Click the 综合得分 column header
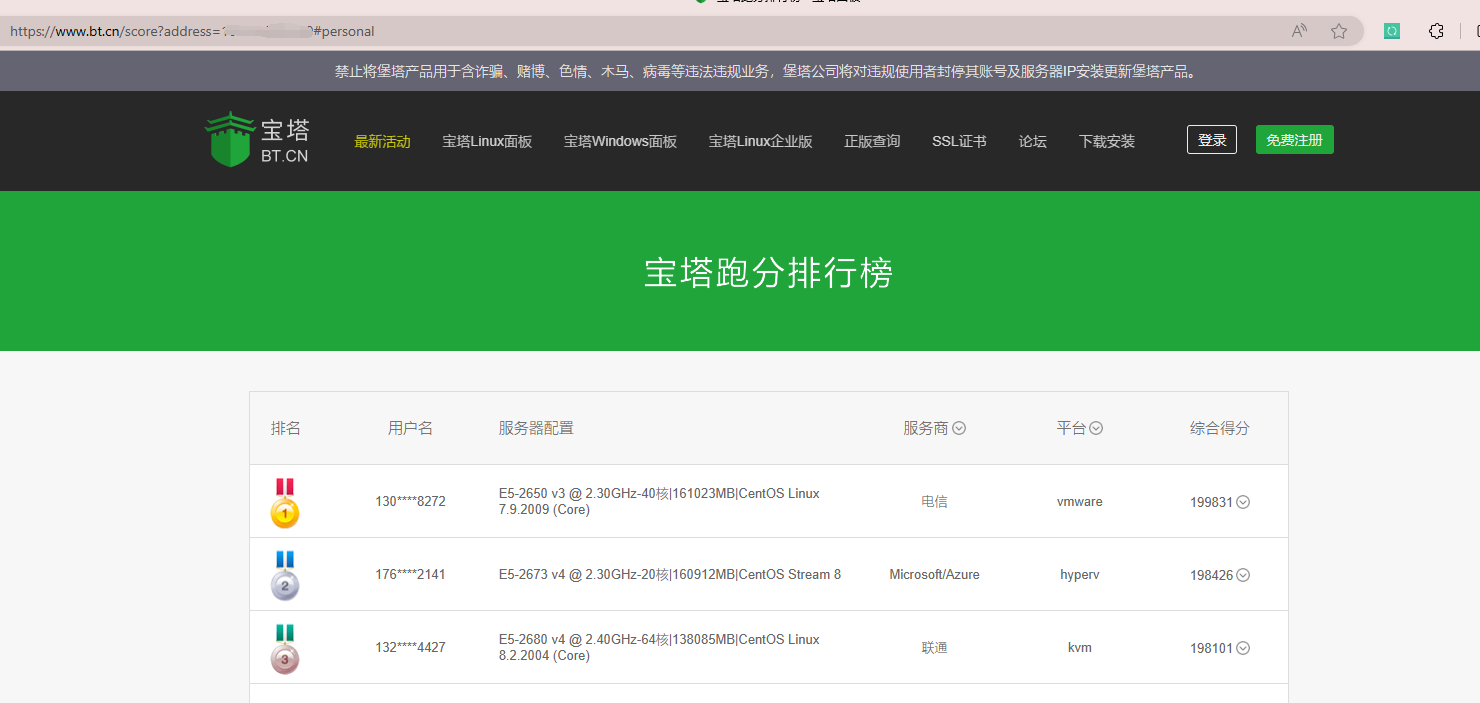Screen dimensions: 1480x703 click(1220, 428)
